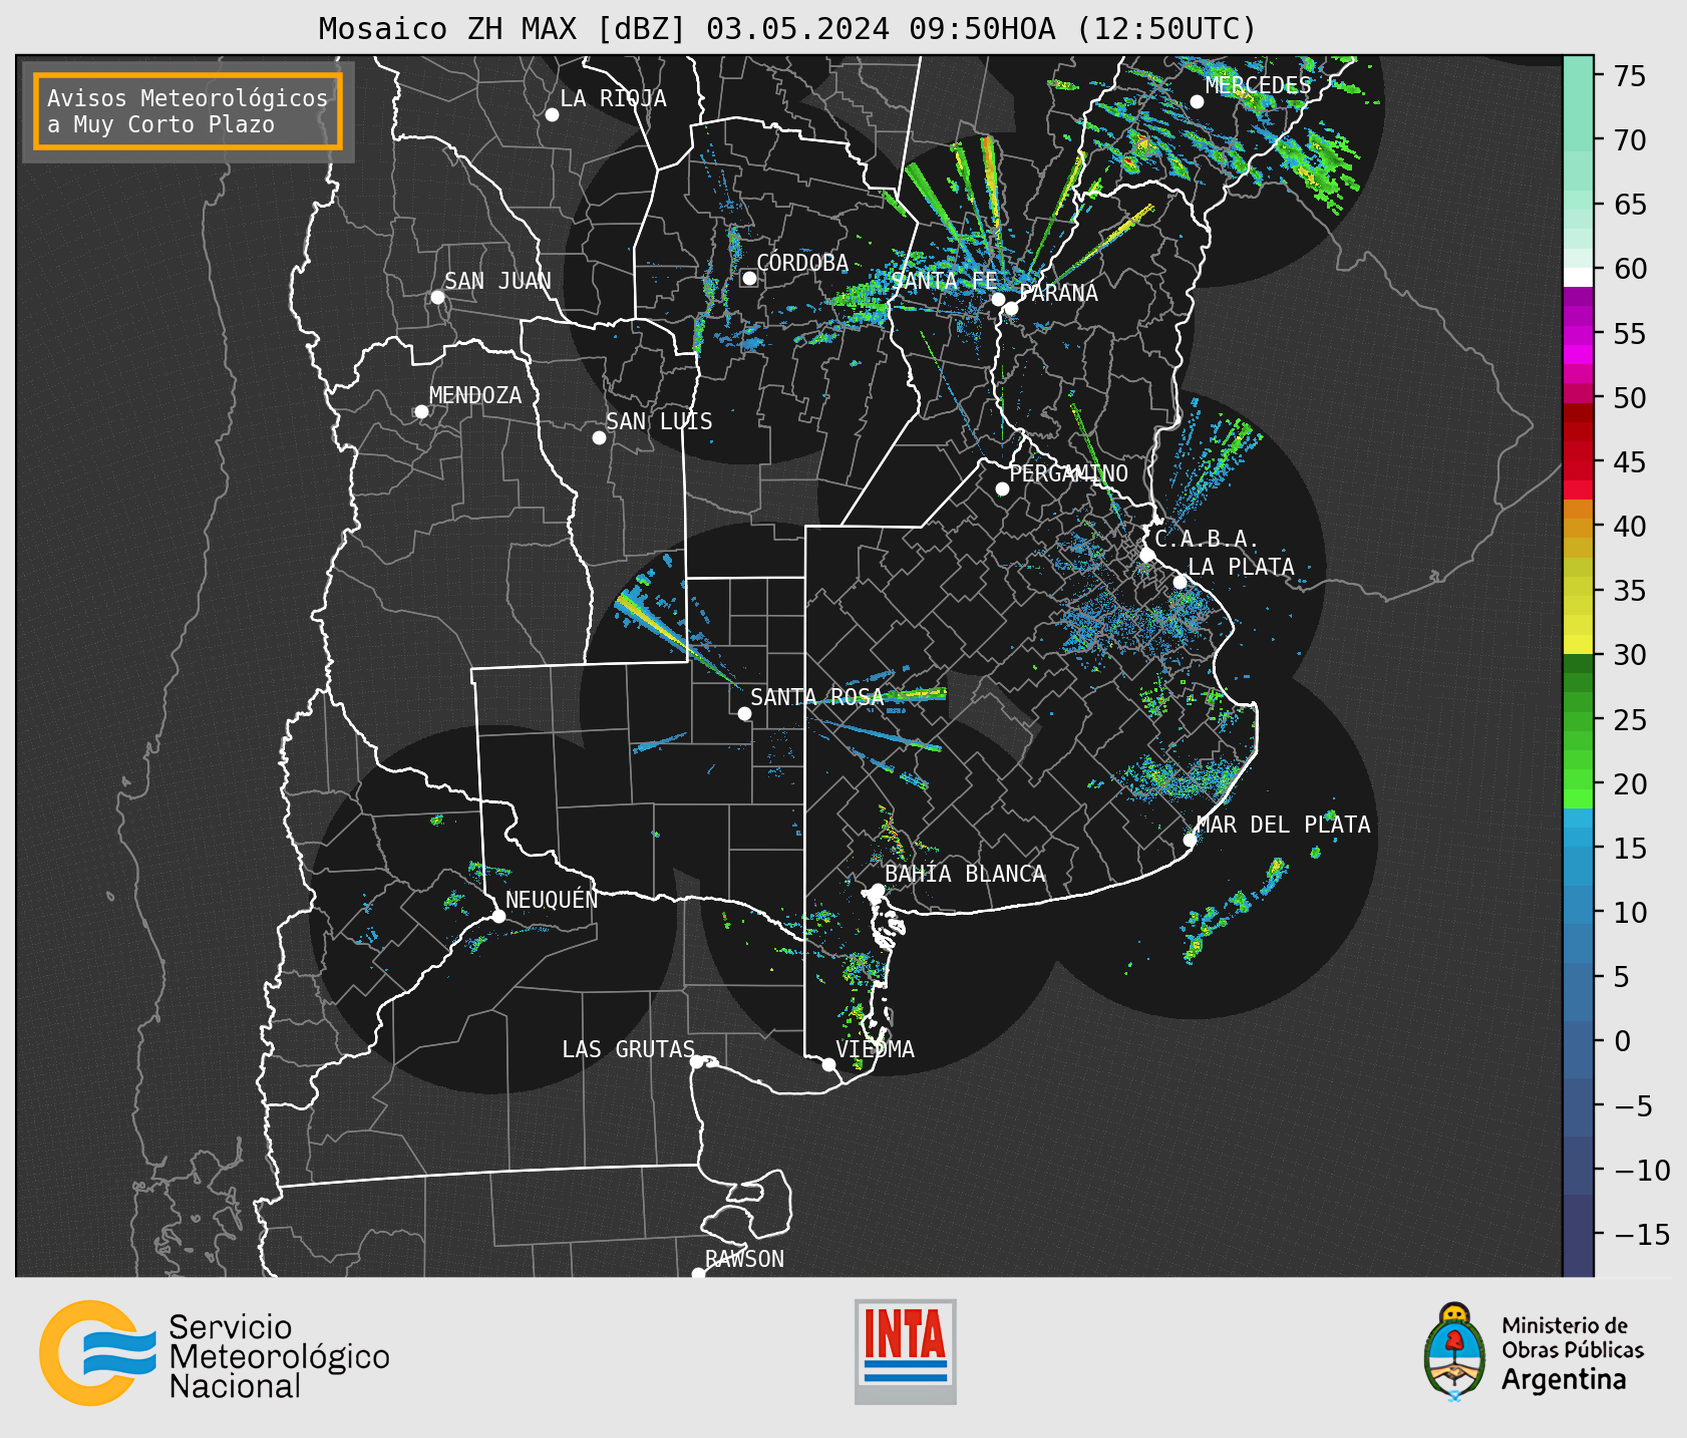Click the MAR DEL PLATA marker dot
The height and width of the screenshot is (1438, 1687).
point(1190,840)
